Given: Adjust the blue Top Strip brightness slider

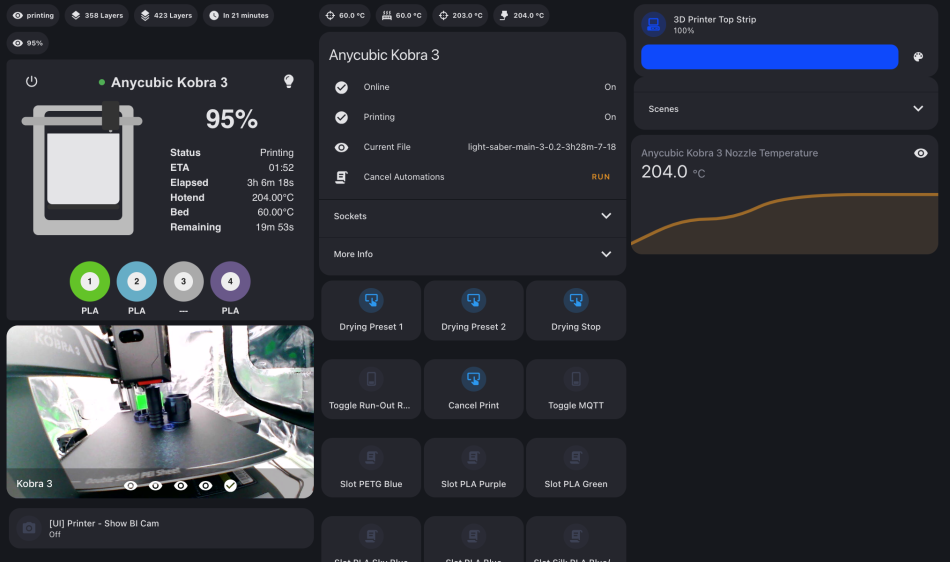Looking at the screenshot, I should click(769, 57).
